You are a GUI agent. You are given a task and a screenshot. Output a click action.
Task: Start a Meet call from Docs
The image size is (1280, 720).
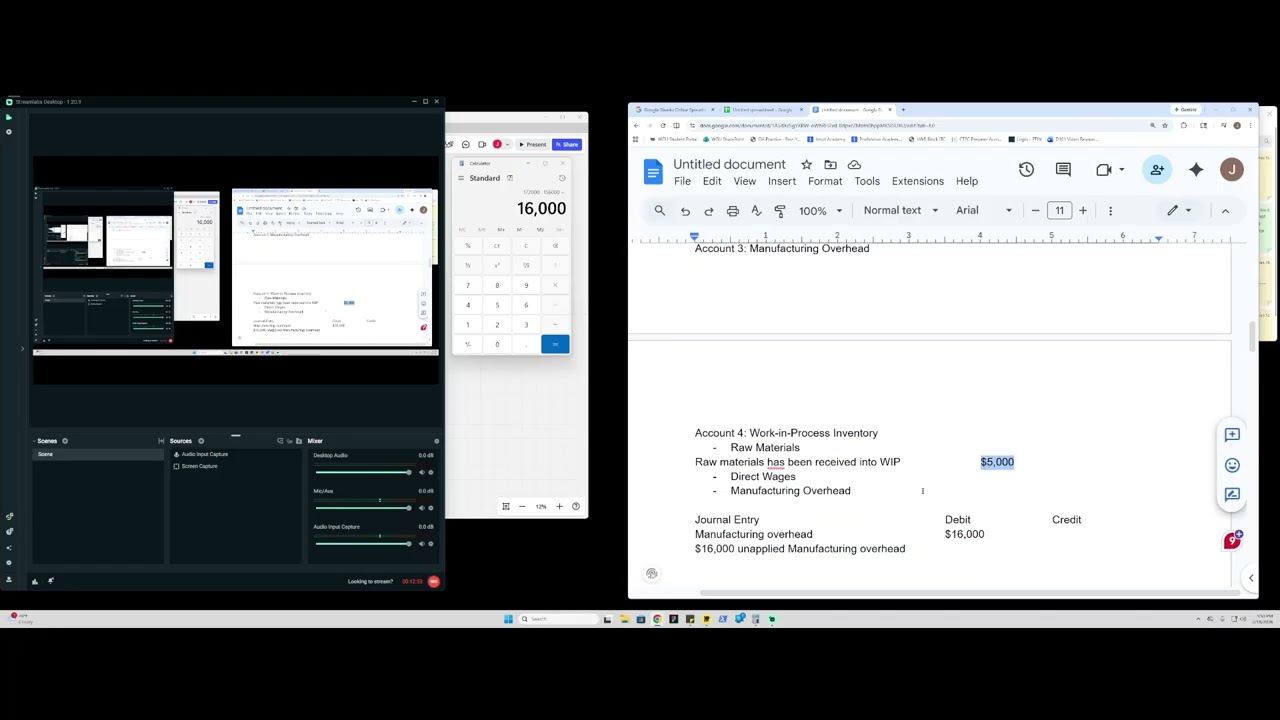pos(1103,170)
